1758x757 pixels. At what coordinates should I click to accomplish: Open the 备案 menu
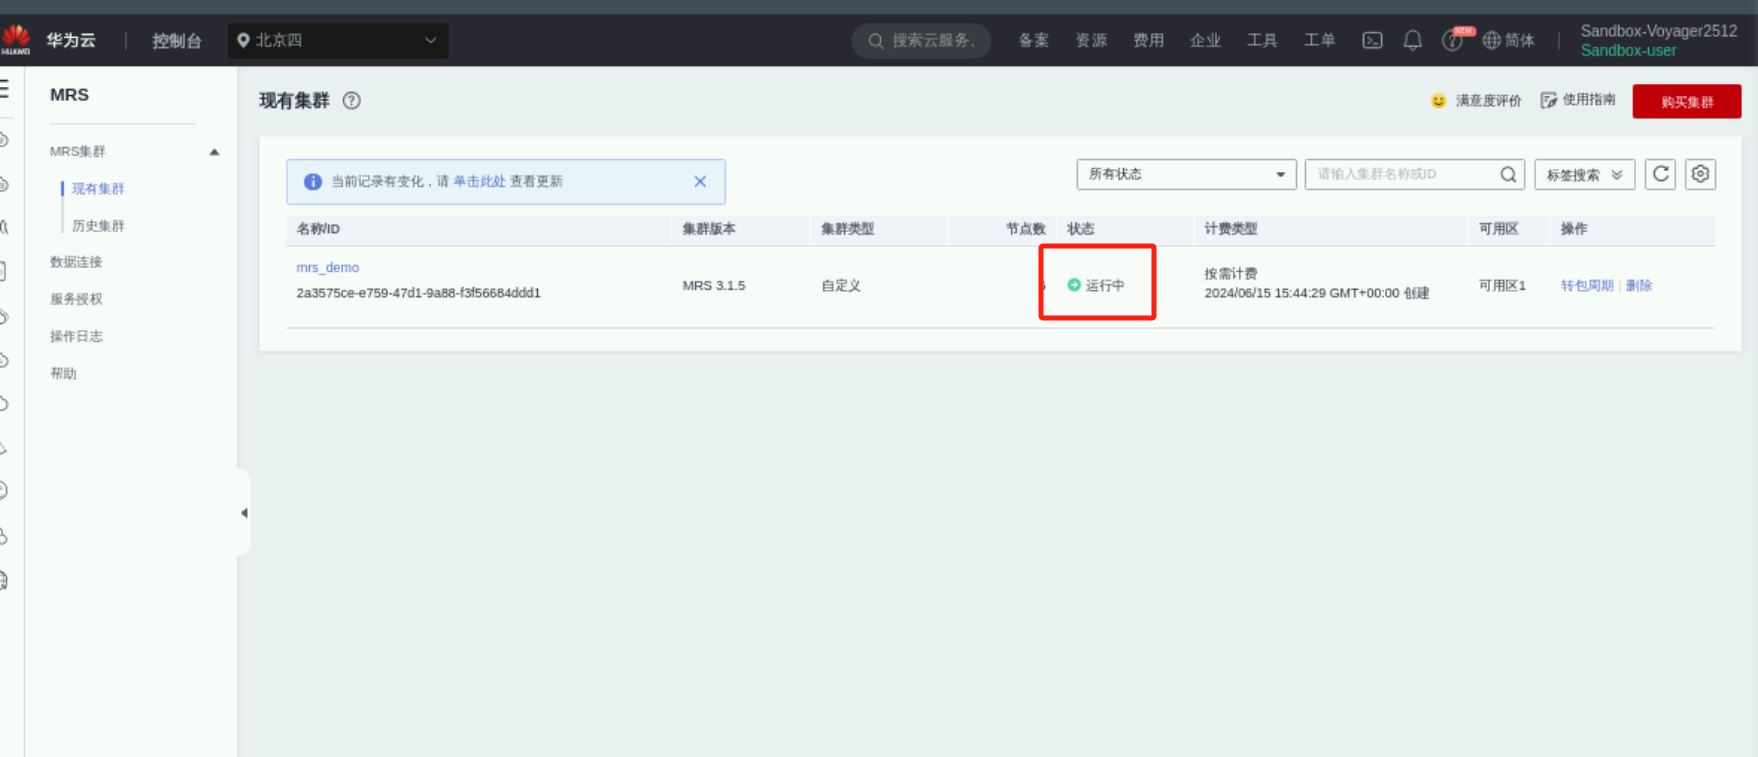(x=1034, y=41)
